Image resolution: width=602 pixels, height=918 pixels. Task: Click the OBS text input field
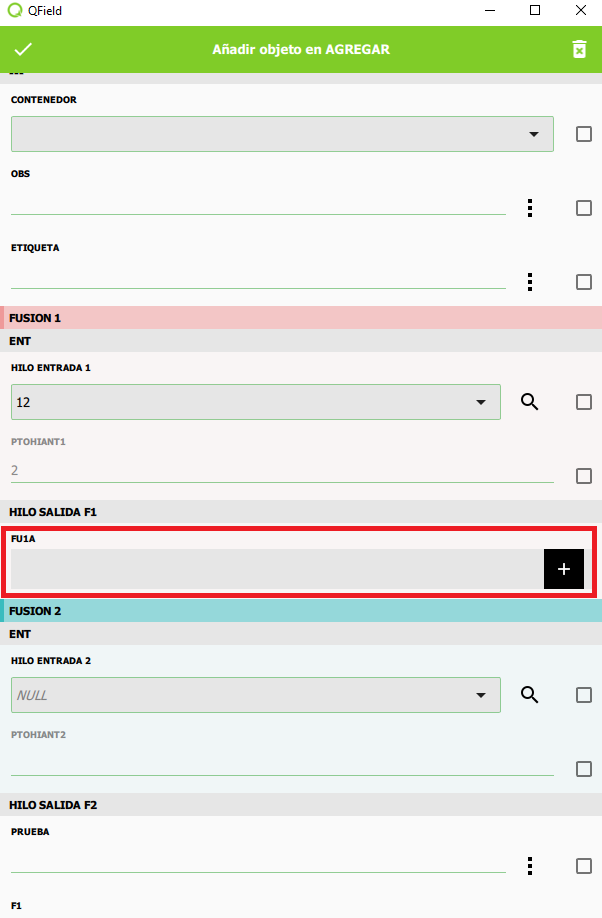258,204
